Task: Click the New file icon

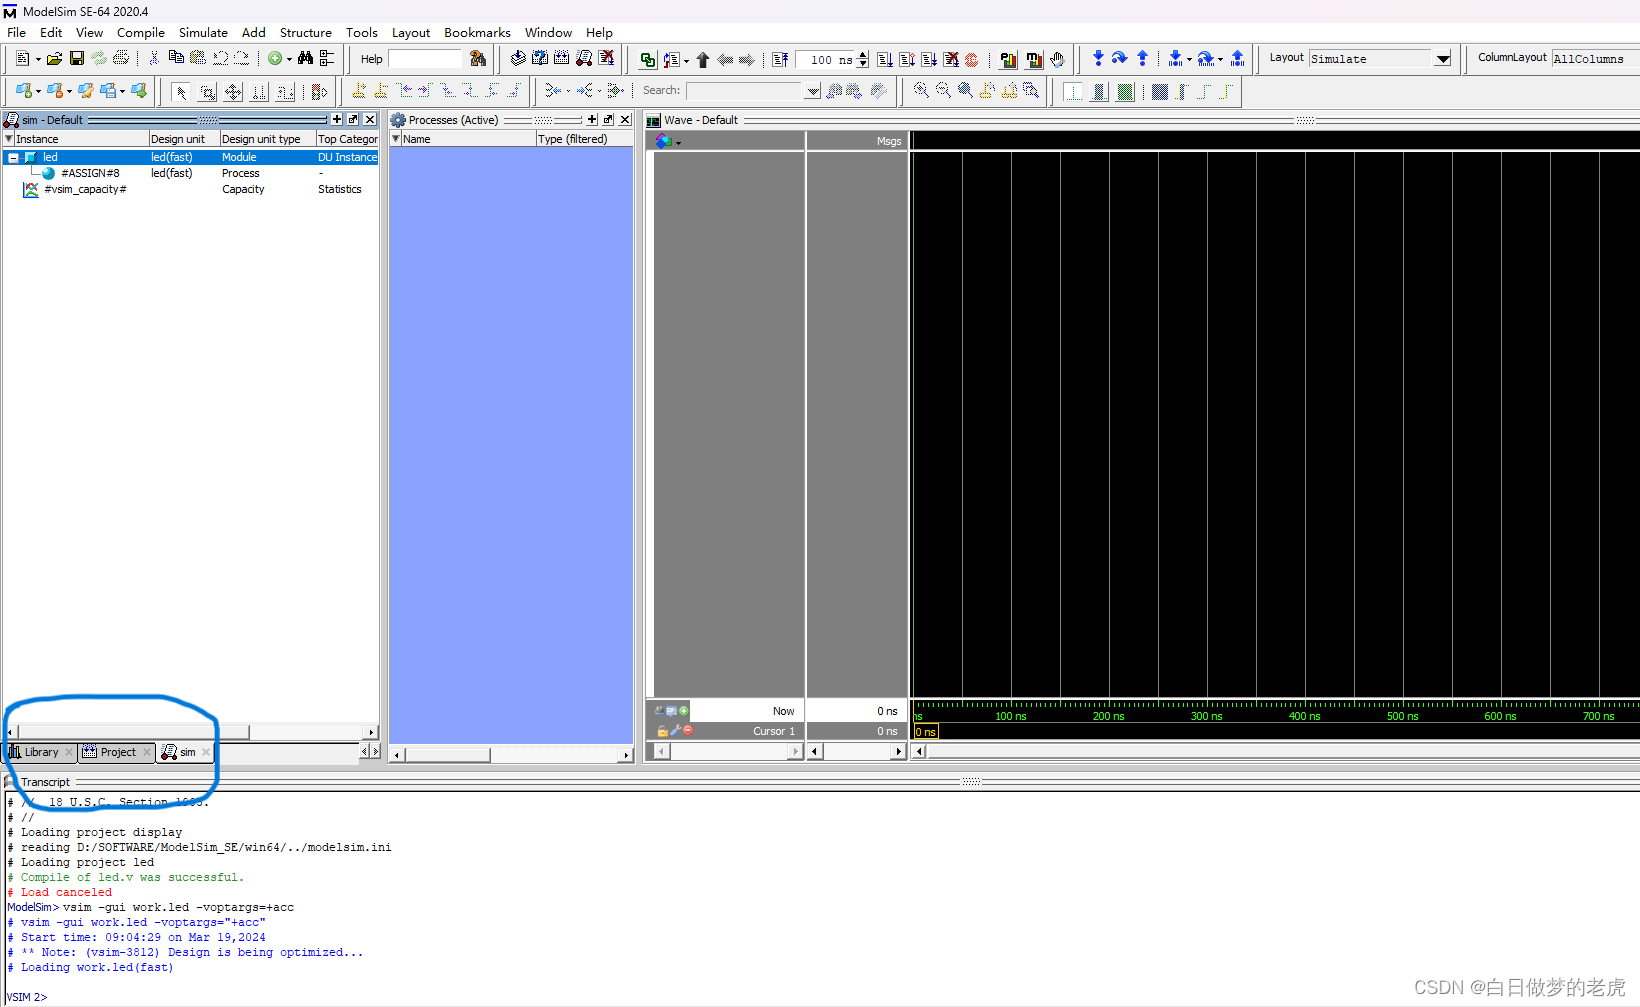Action: 22,59
